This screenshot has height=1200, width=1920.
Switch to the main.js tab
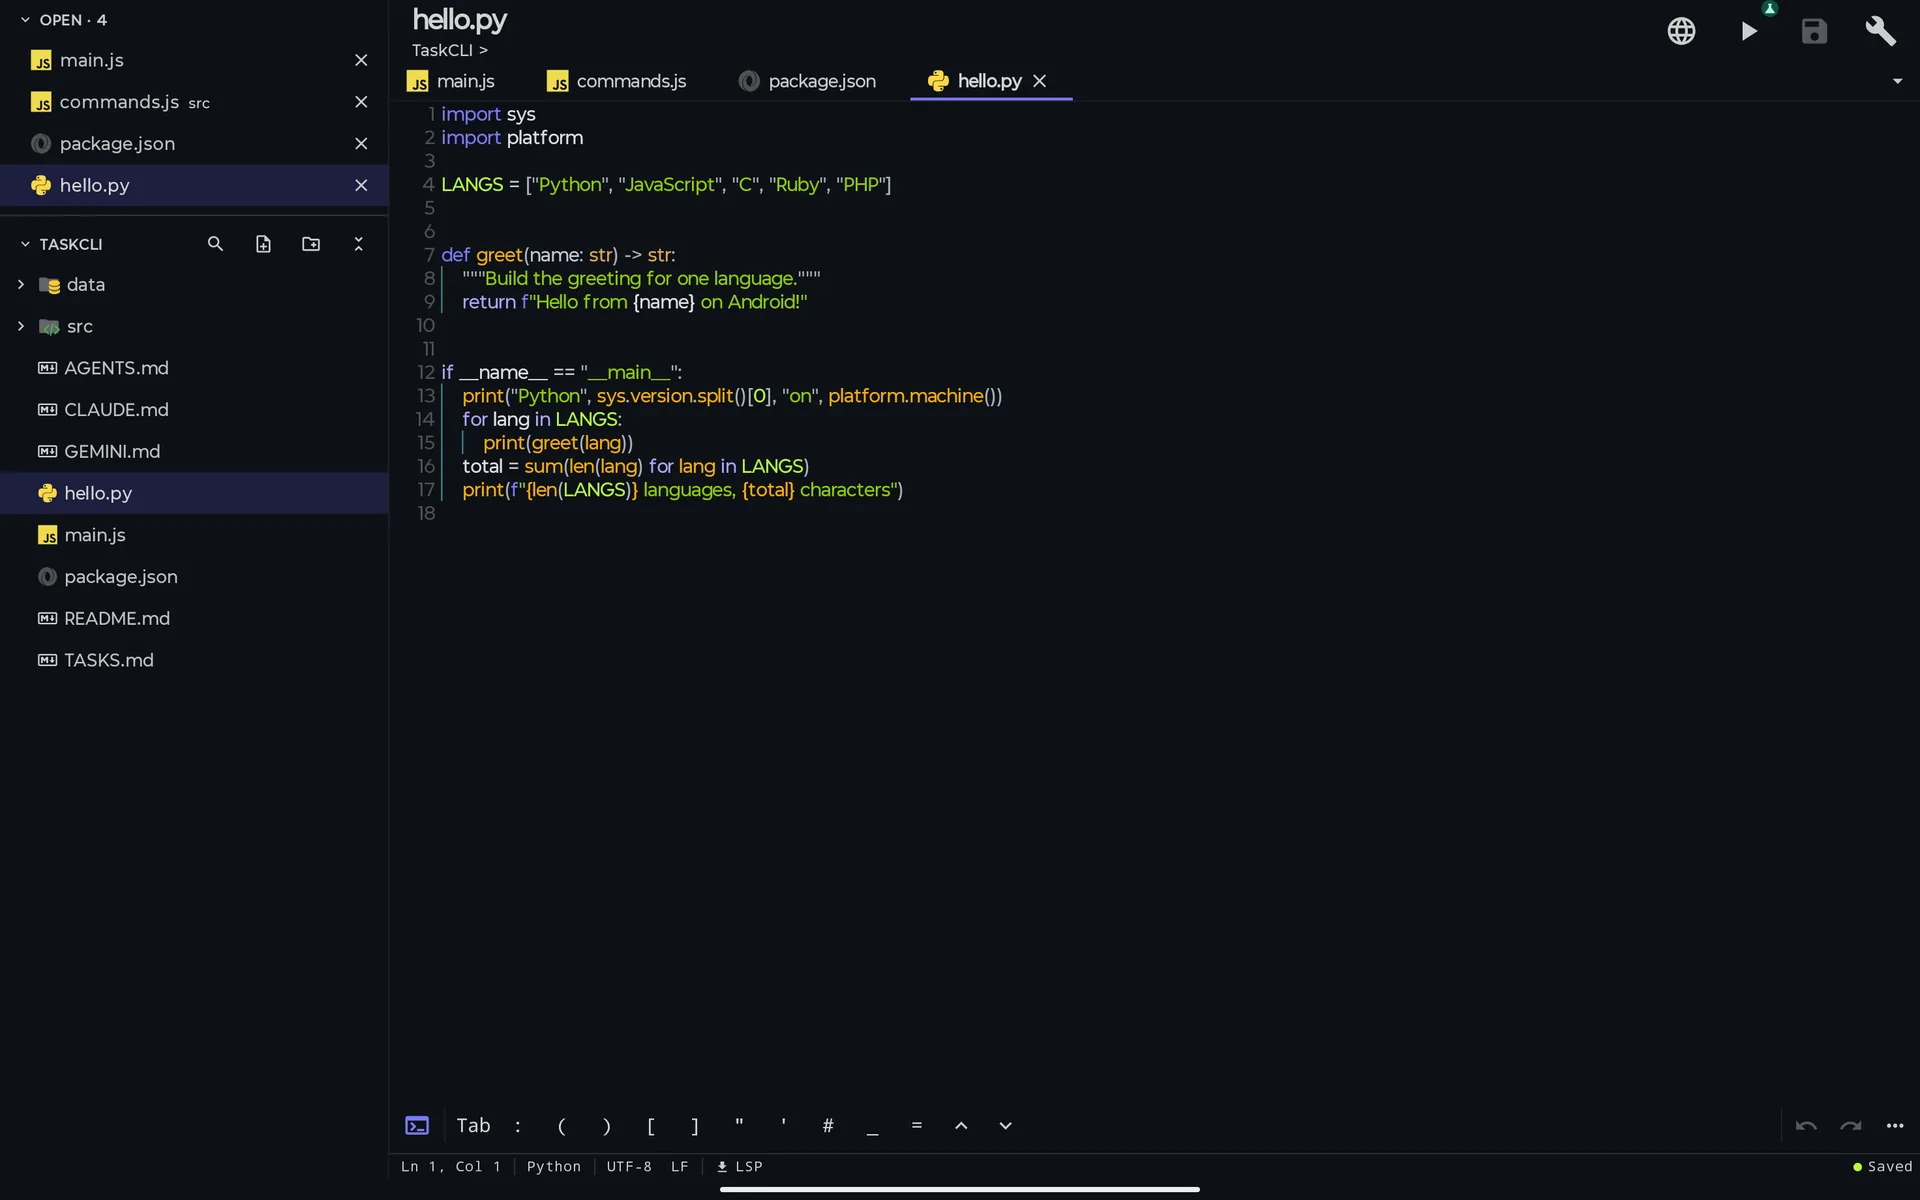(451, 81)
